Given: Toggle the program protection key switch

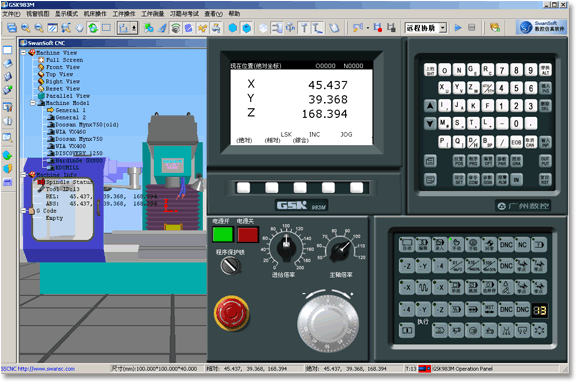Looking at the screenshot, I should [x=230, y=265].
